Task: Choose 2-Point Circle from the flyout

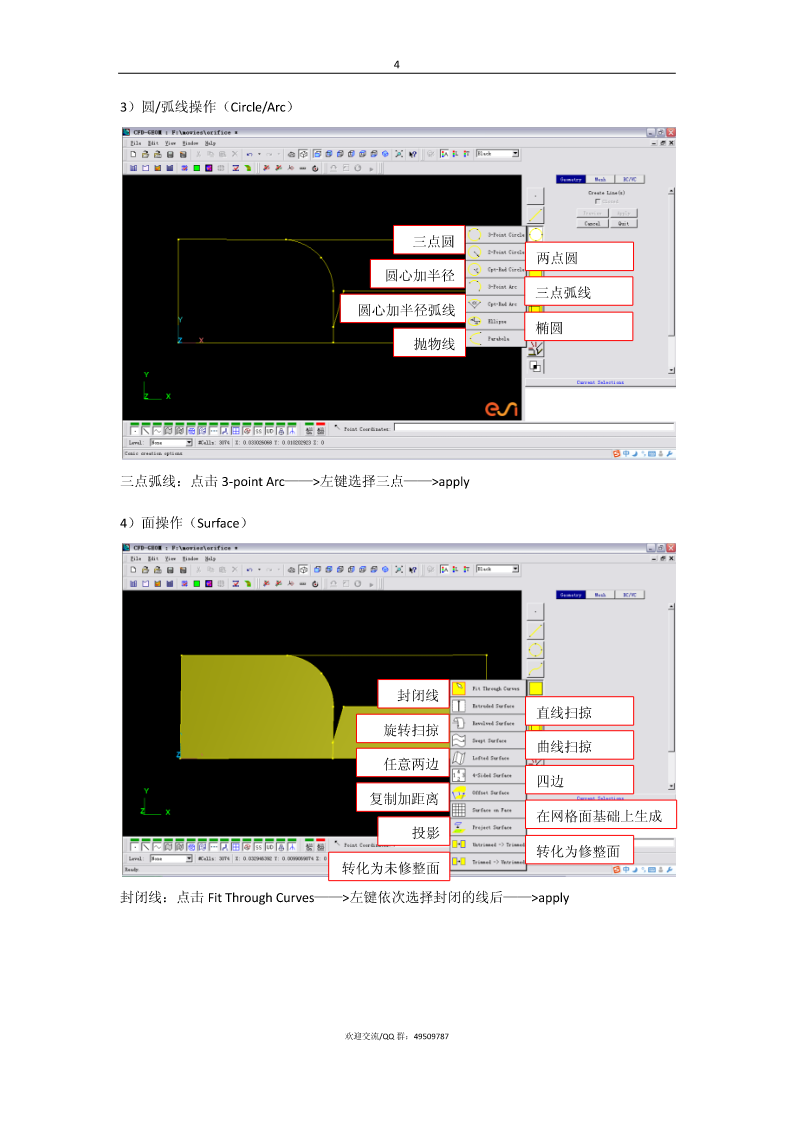Action: coord(496,252)
